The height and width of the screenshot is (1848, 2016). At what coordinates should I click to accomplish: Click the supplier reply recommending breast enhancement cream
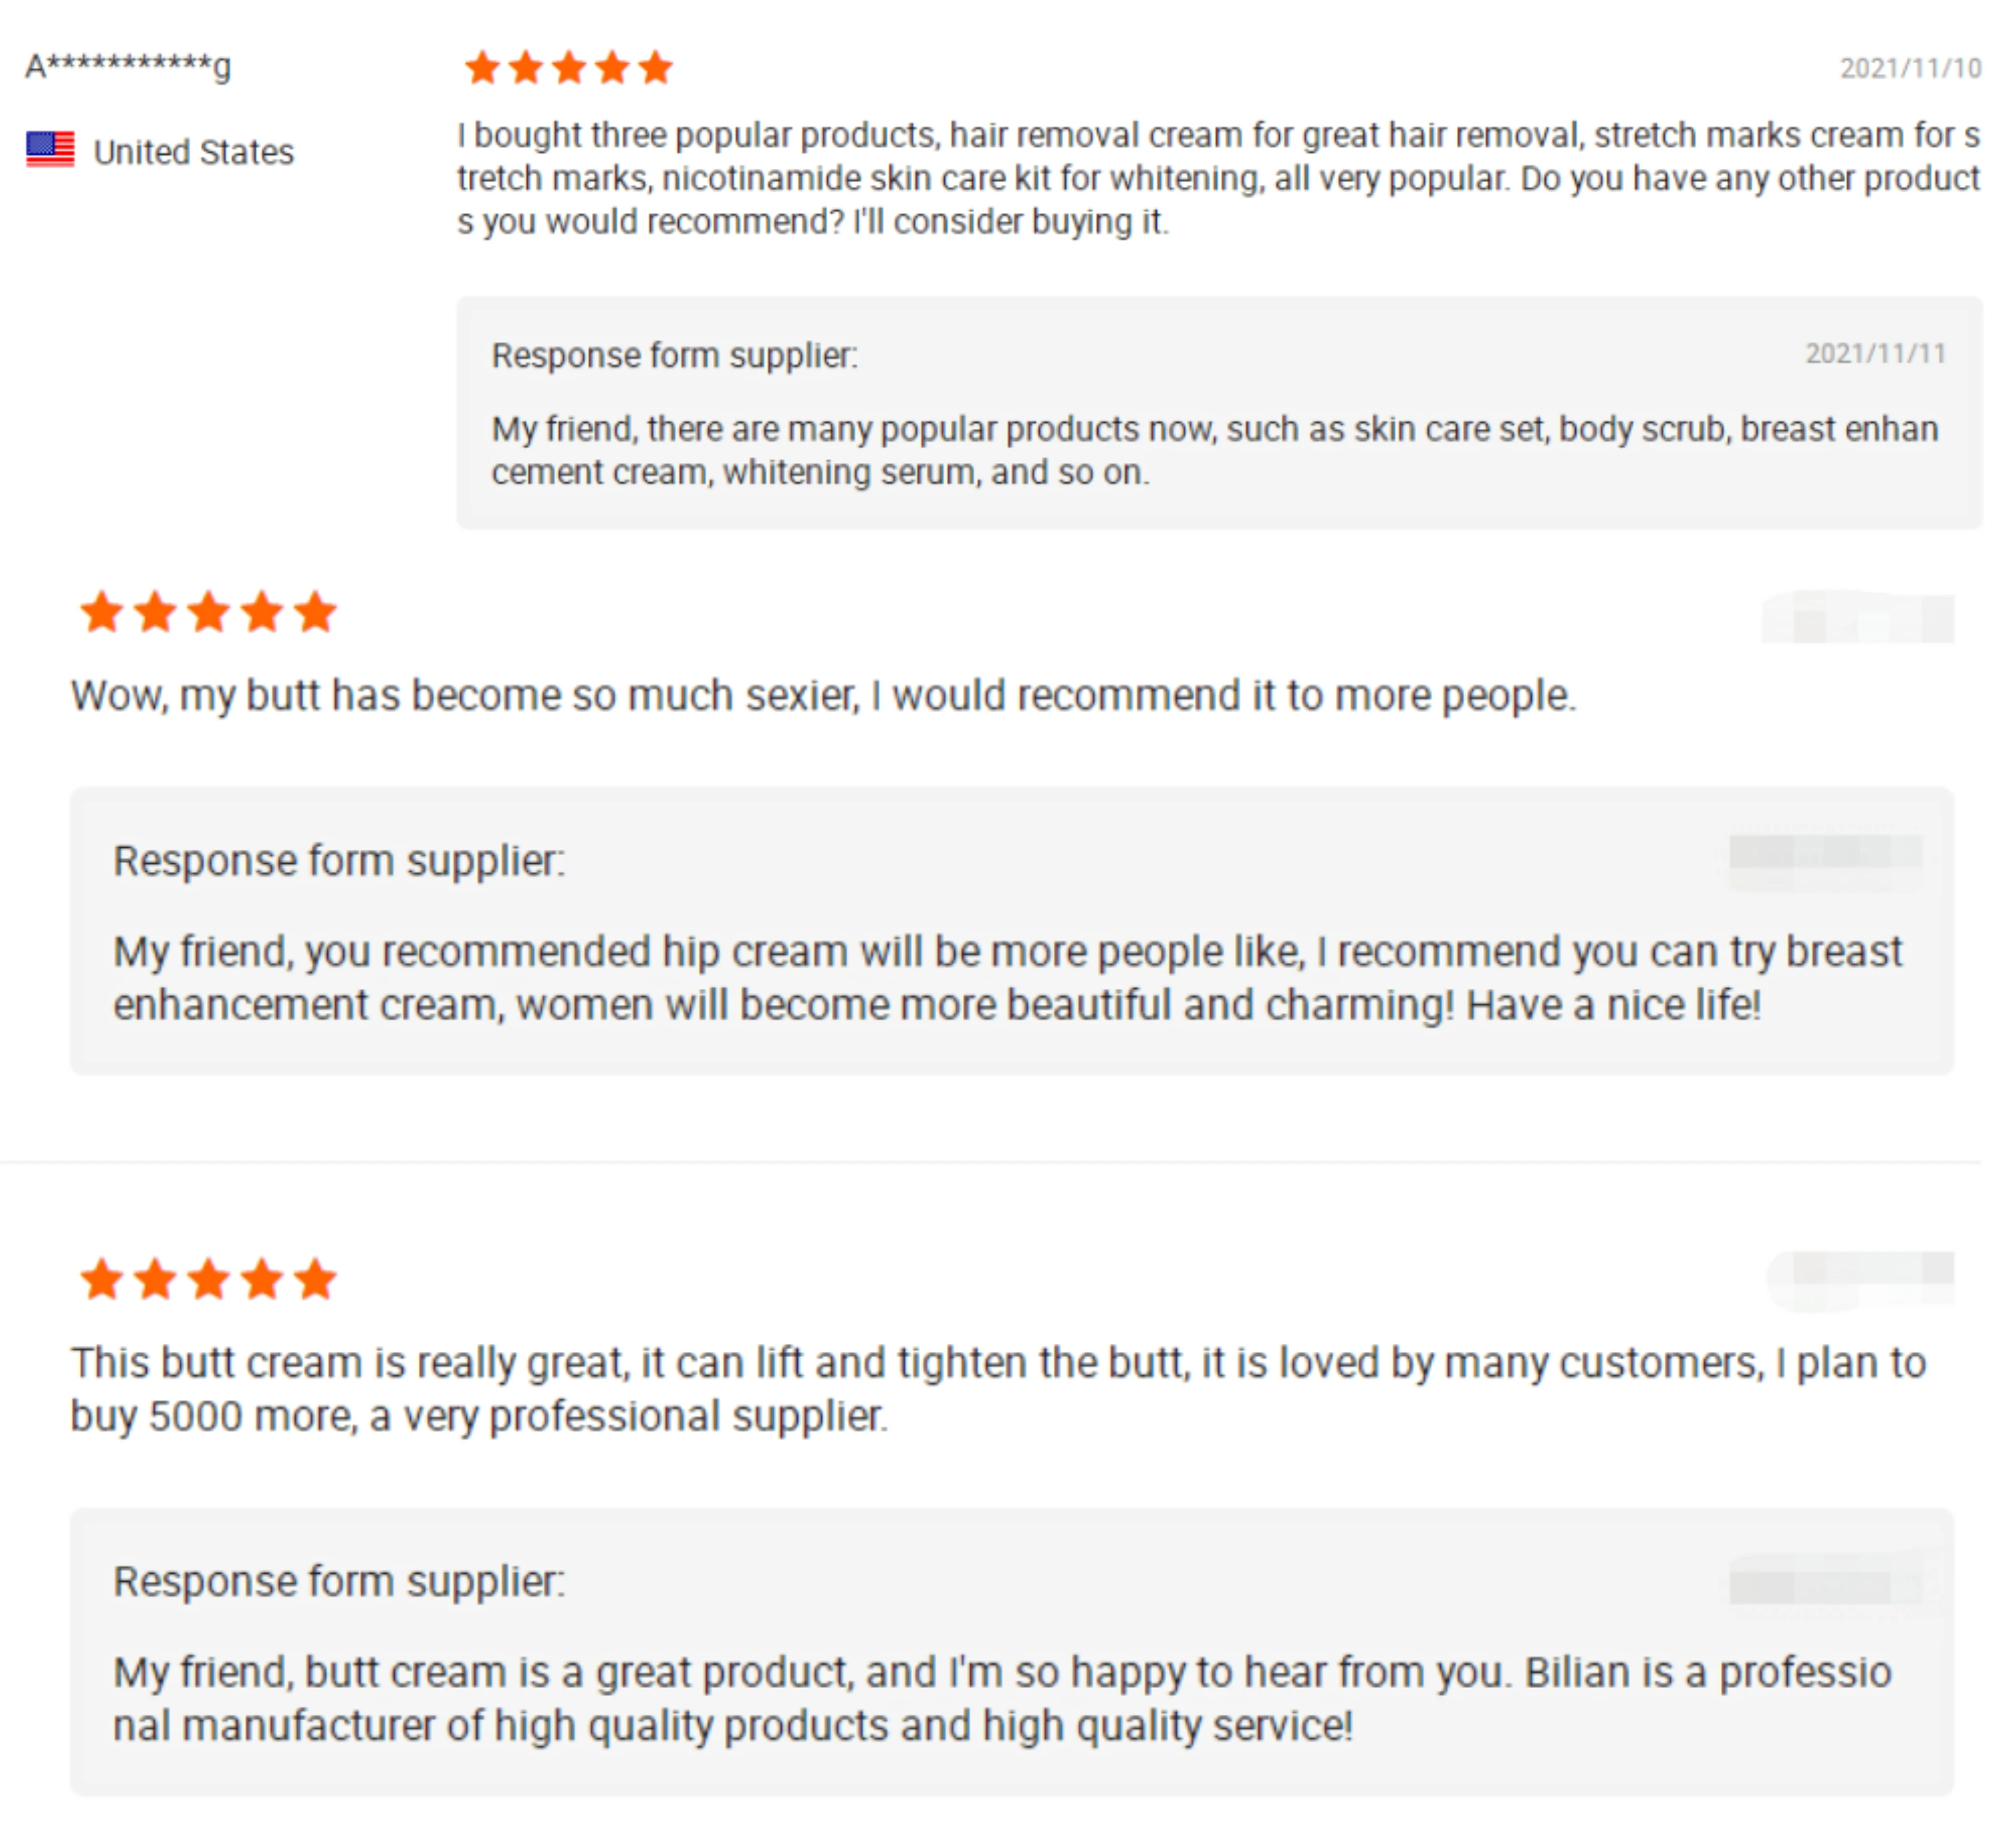click(1007, 978)
